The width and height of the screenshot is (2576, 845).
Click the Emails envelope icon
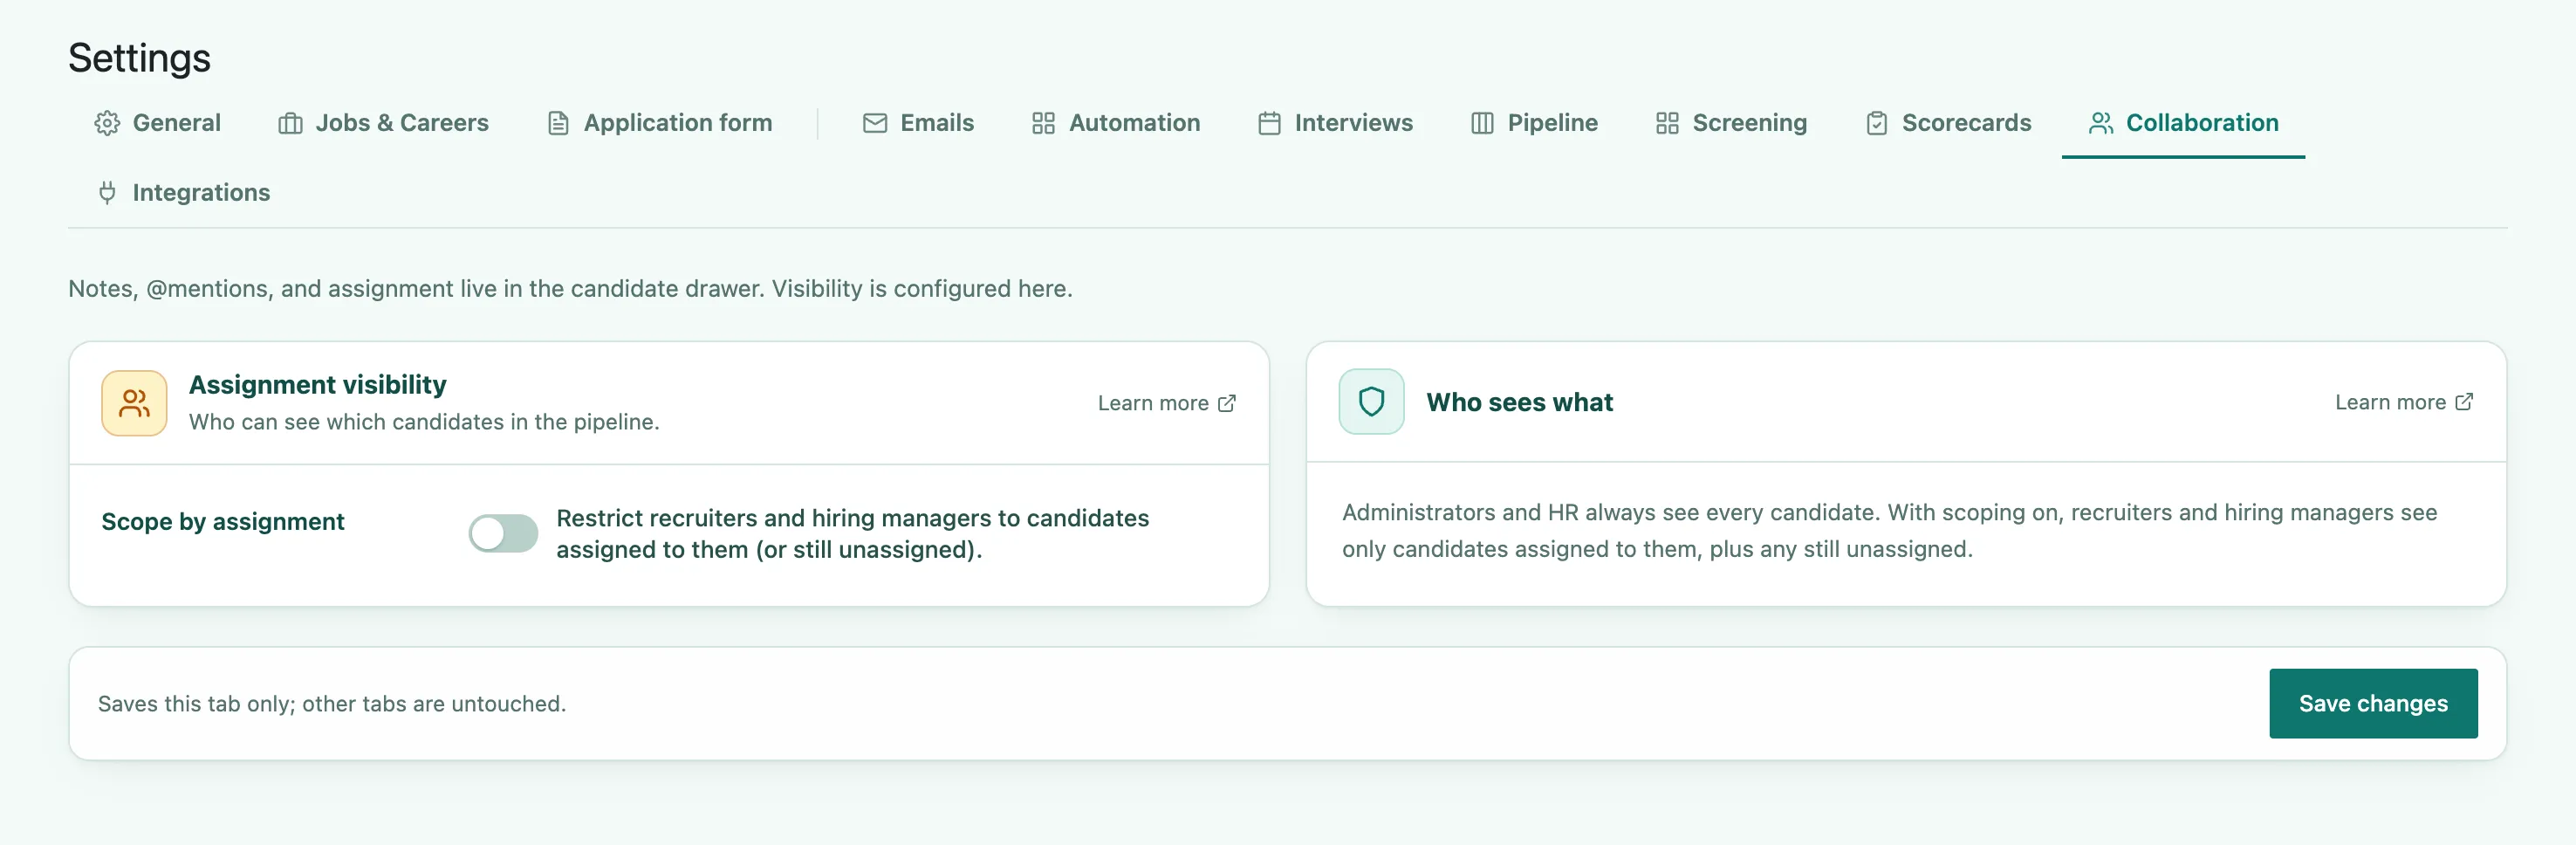(x=875, y=123)
